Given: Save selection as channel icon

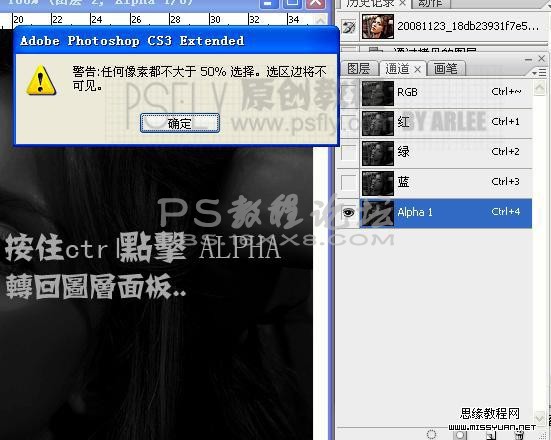Looking at the screenshot, I should pos(461,435).
